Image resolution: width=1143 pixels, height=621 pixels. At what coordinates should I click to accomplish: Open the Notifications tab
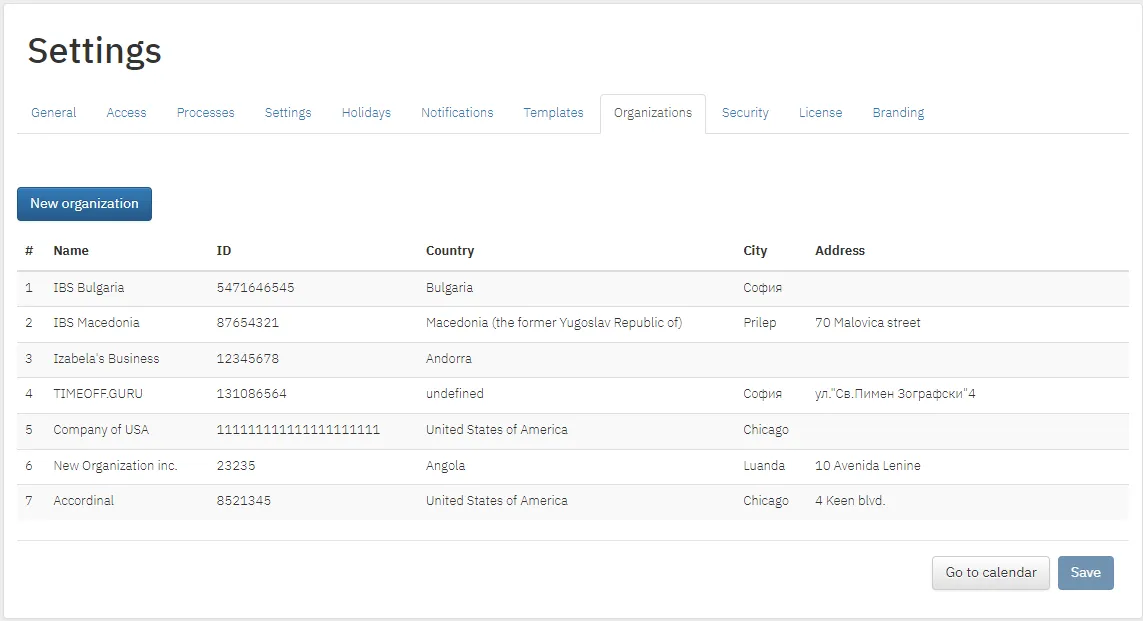tap(457, 113)
